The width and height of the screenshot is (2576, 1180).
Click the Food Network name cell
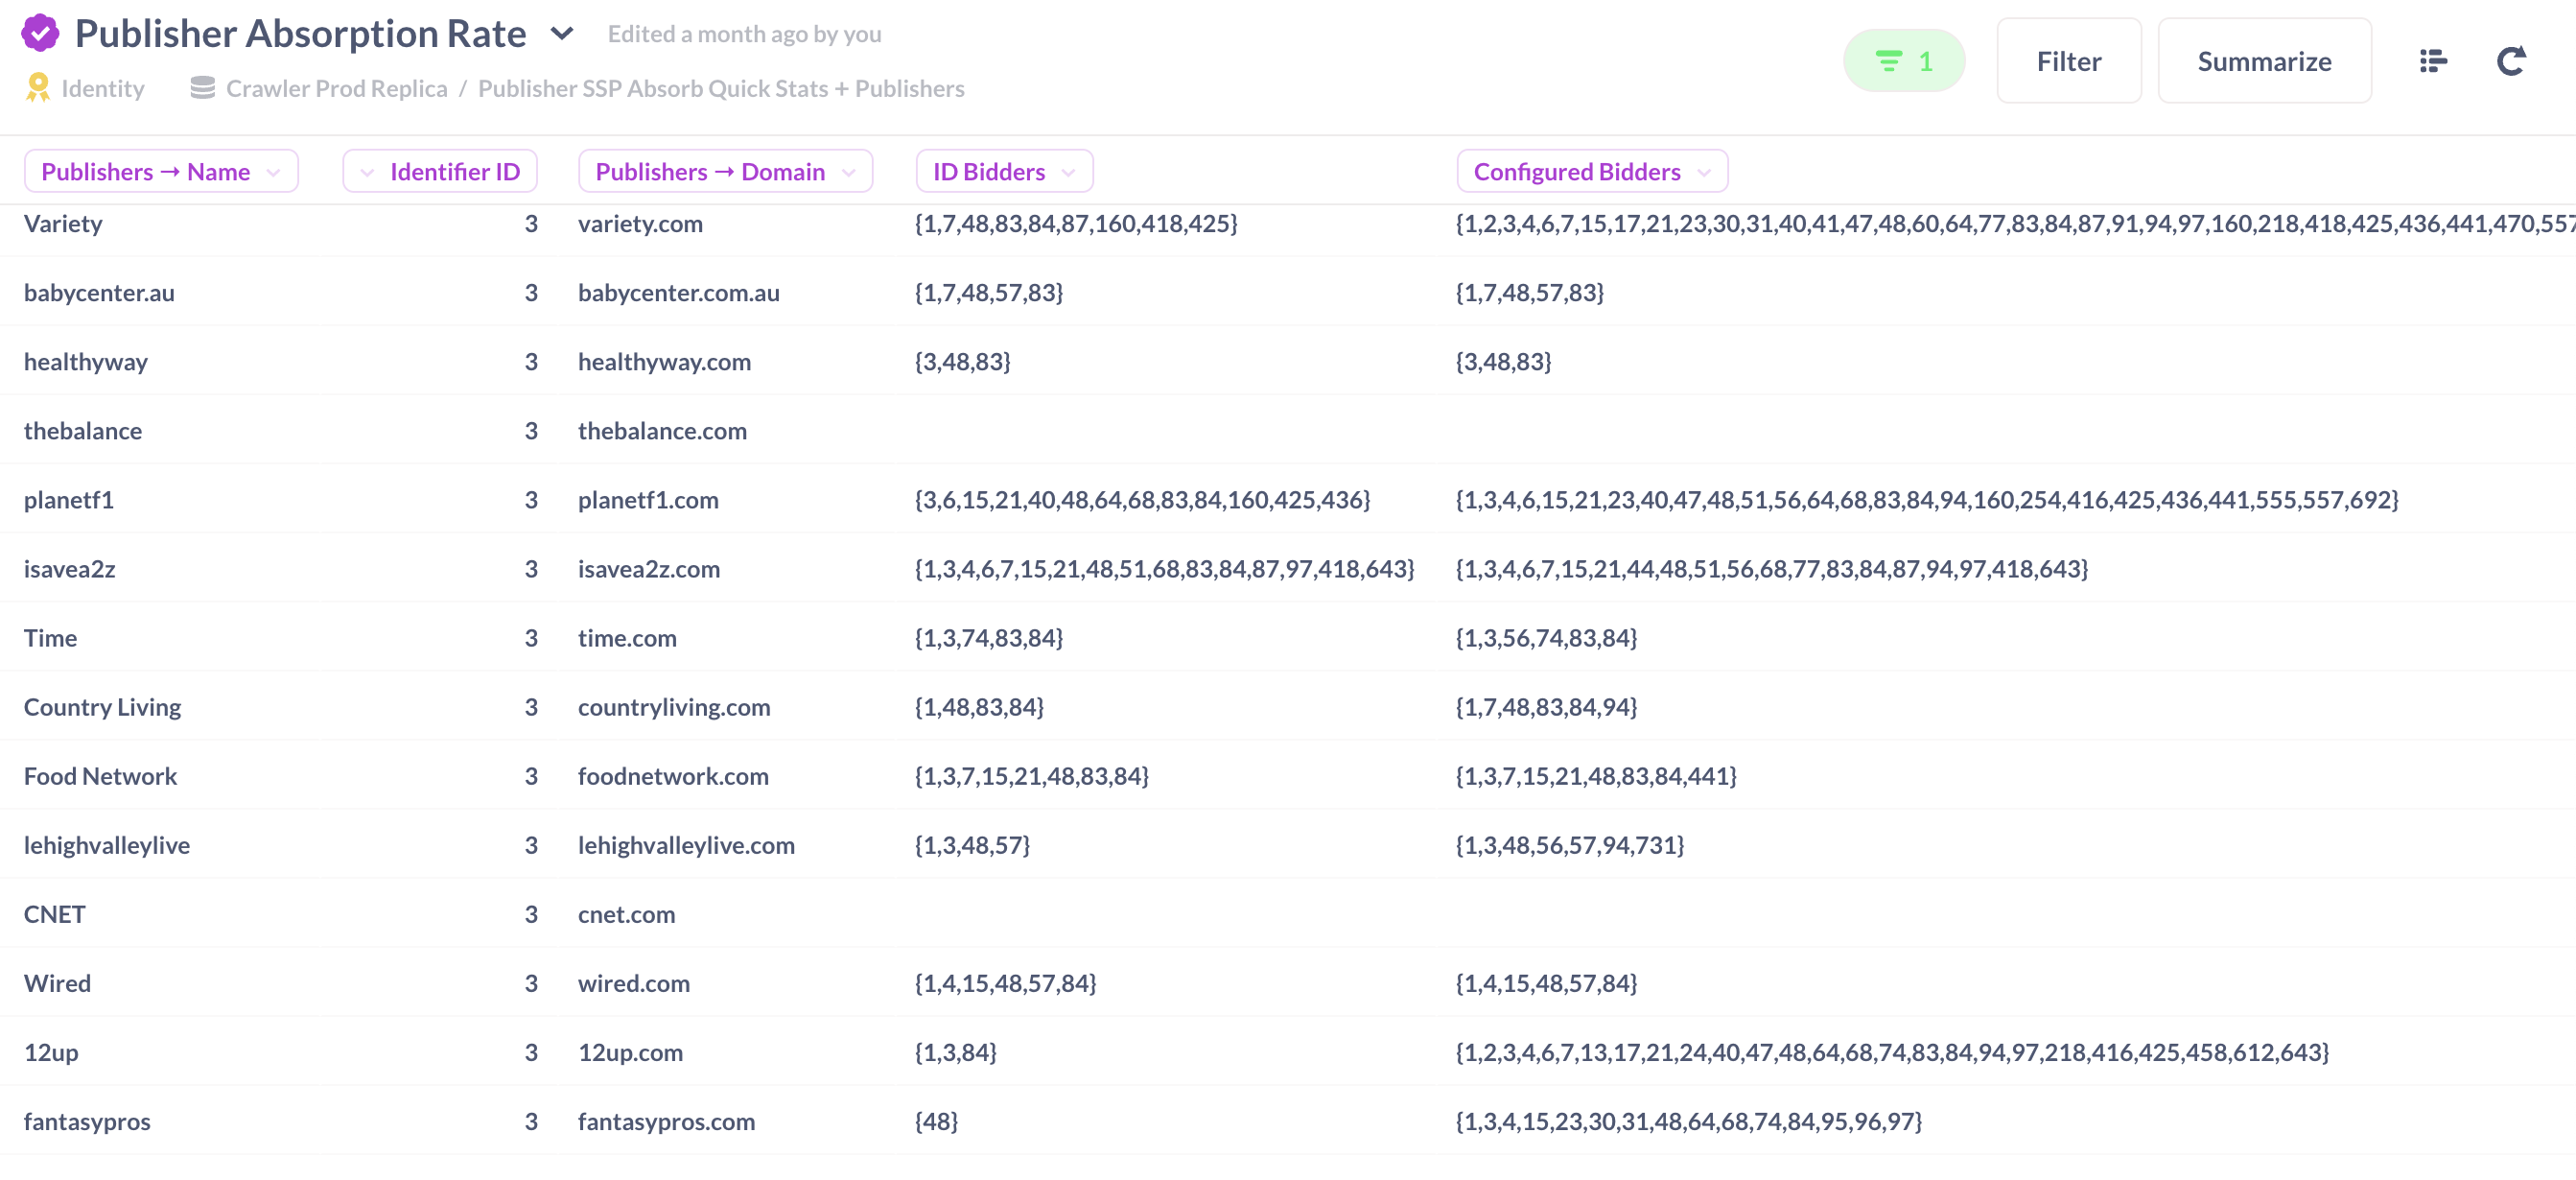[100, 776]
